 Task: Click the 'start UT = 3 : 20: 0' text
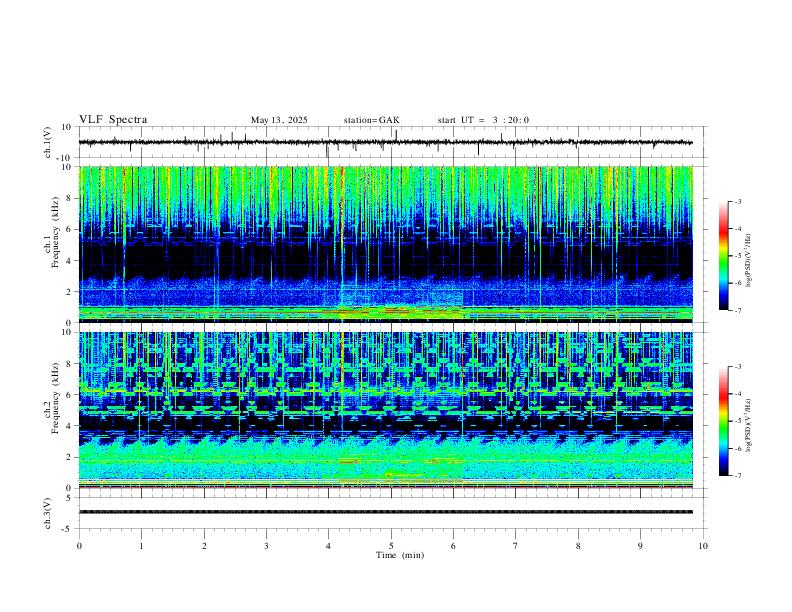[483, 120]
